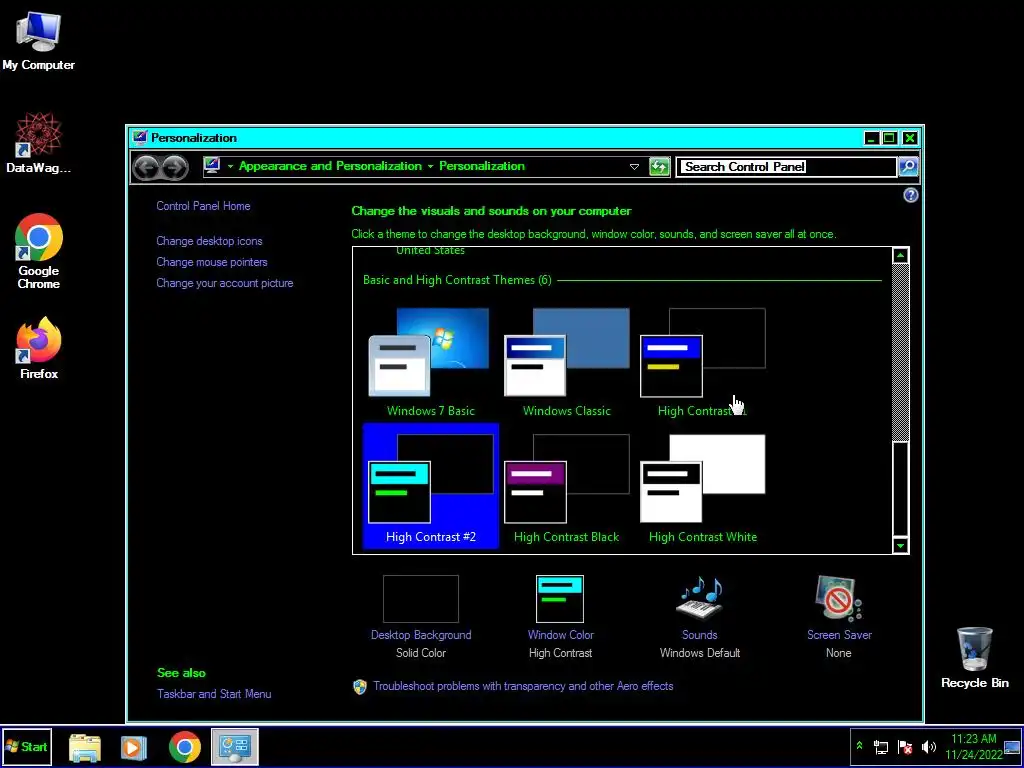Launch Firefox from the desktop
1024x768 pixels.
tap(39, 348)
